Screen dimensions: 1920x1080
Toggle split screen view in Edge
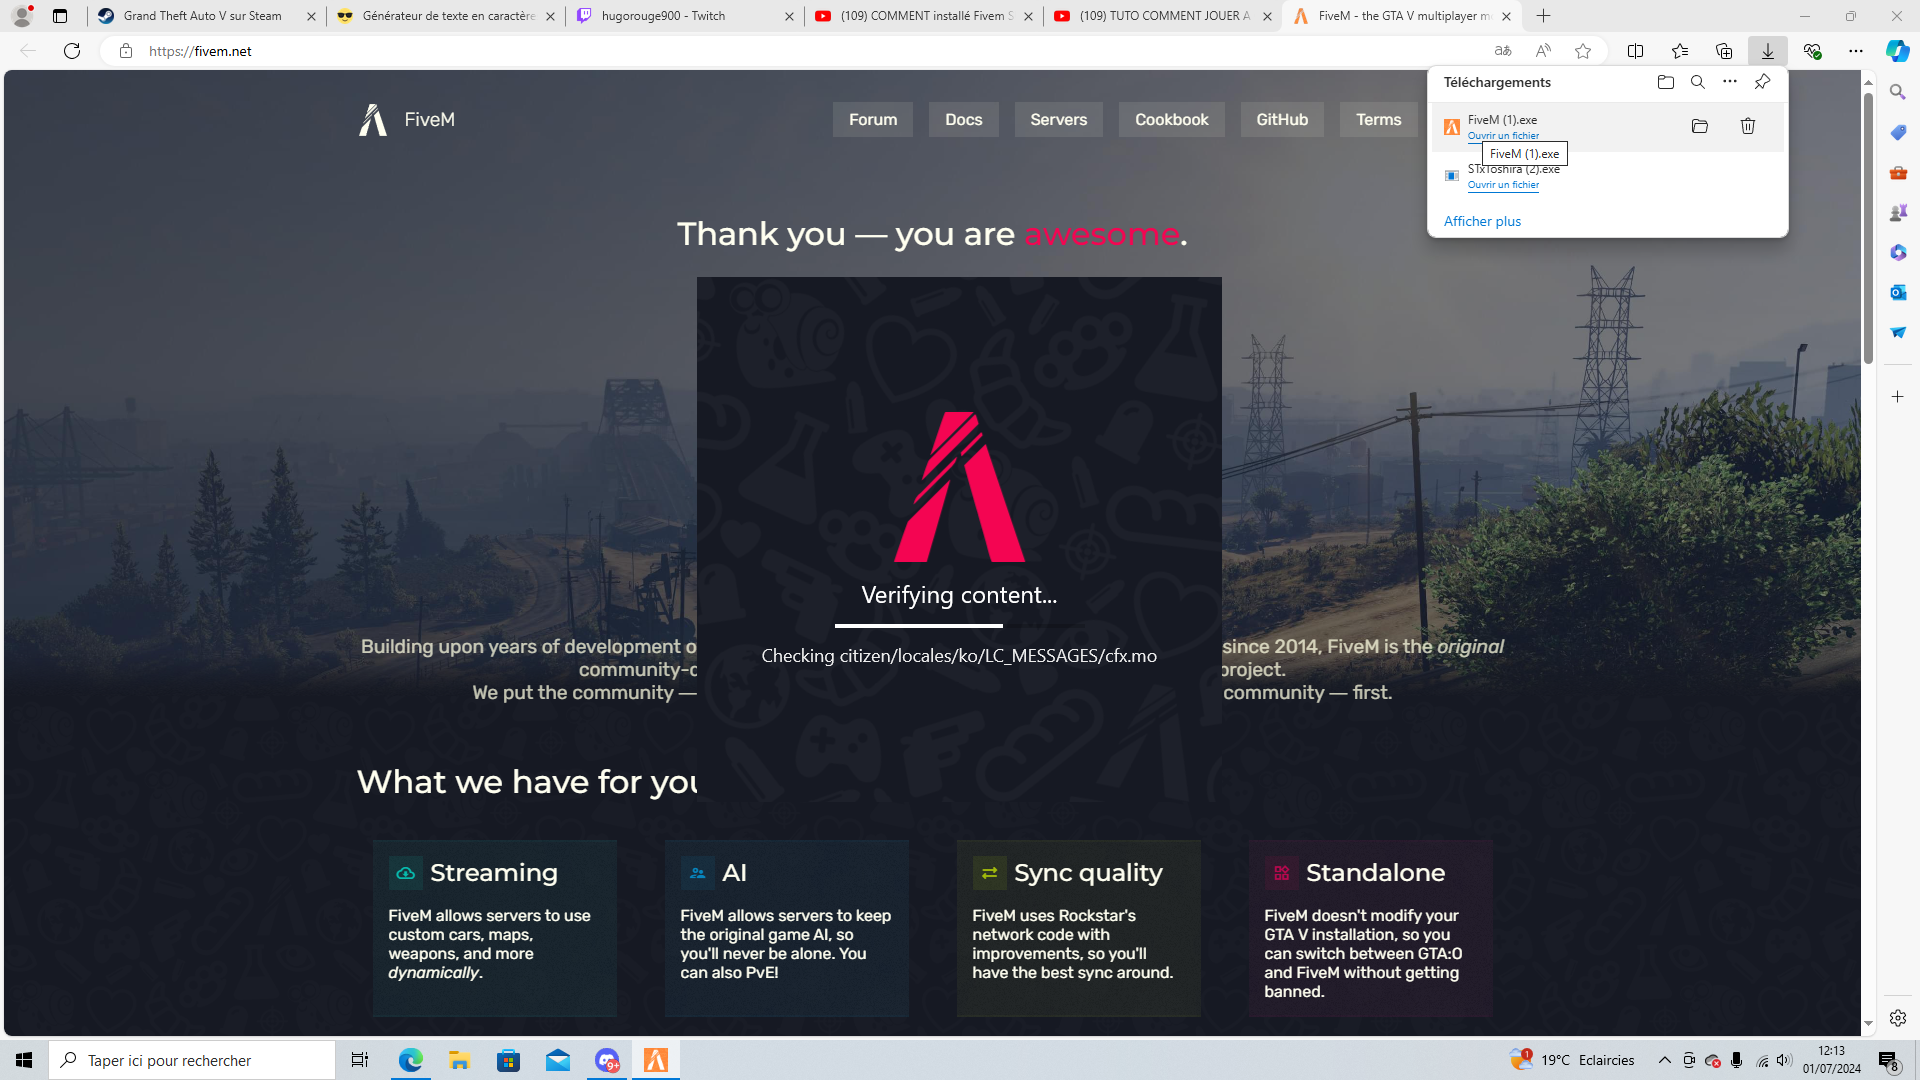click(1635, 51)
